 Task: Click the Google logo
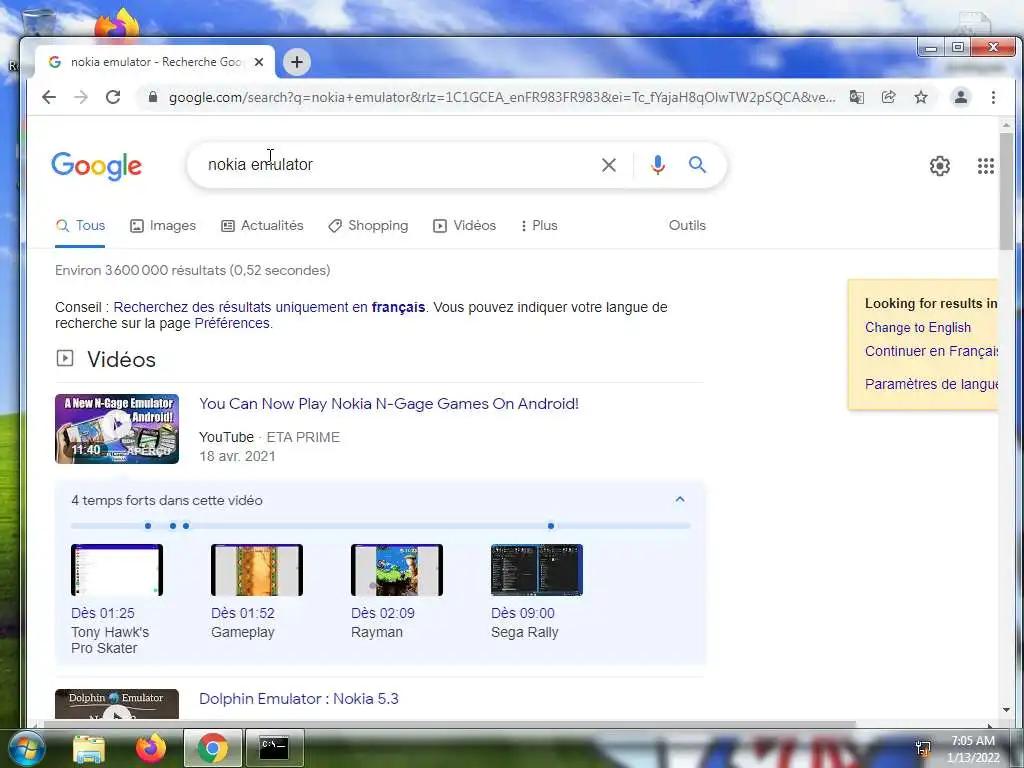pos(97,166)
